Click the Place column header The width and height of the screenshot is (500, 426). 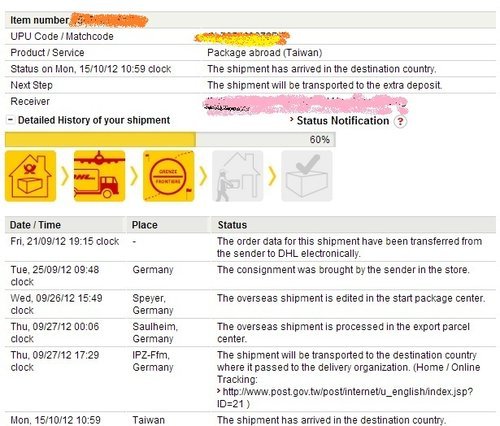pos(144,225)
